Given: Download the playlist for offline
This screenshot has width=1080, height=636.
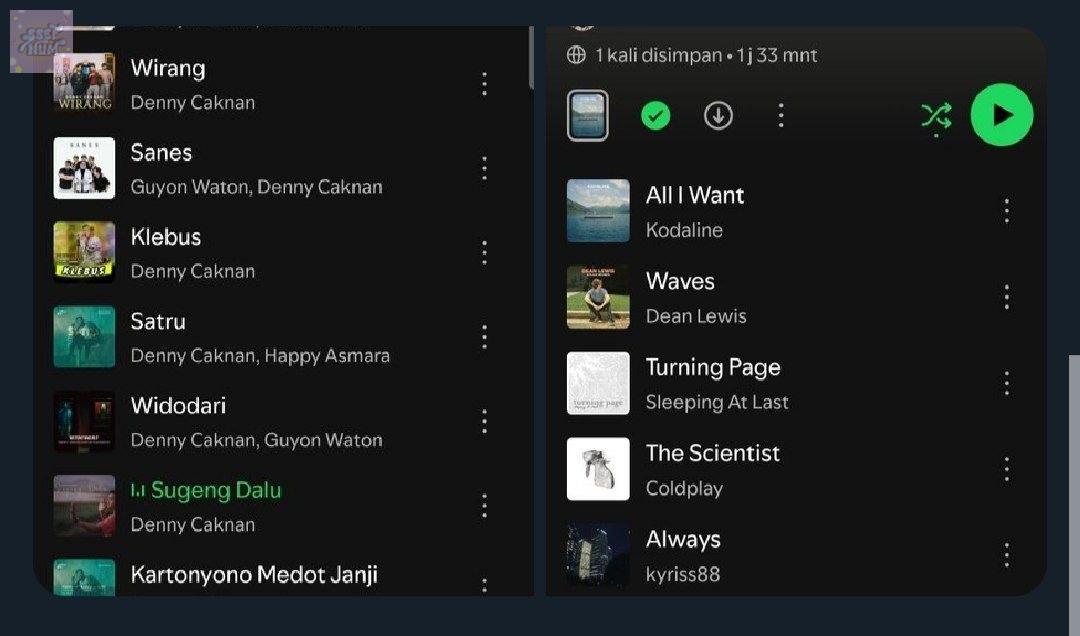Looking at the screenshot, I should point(718,115).
